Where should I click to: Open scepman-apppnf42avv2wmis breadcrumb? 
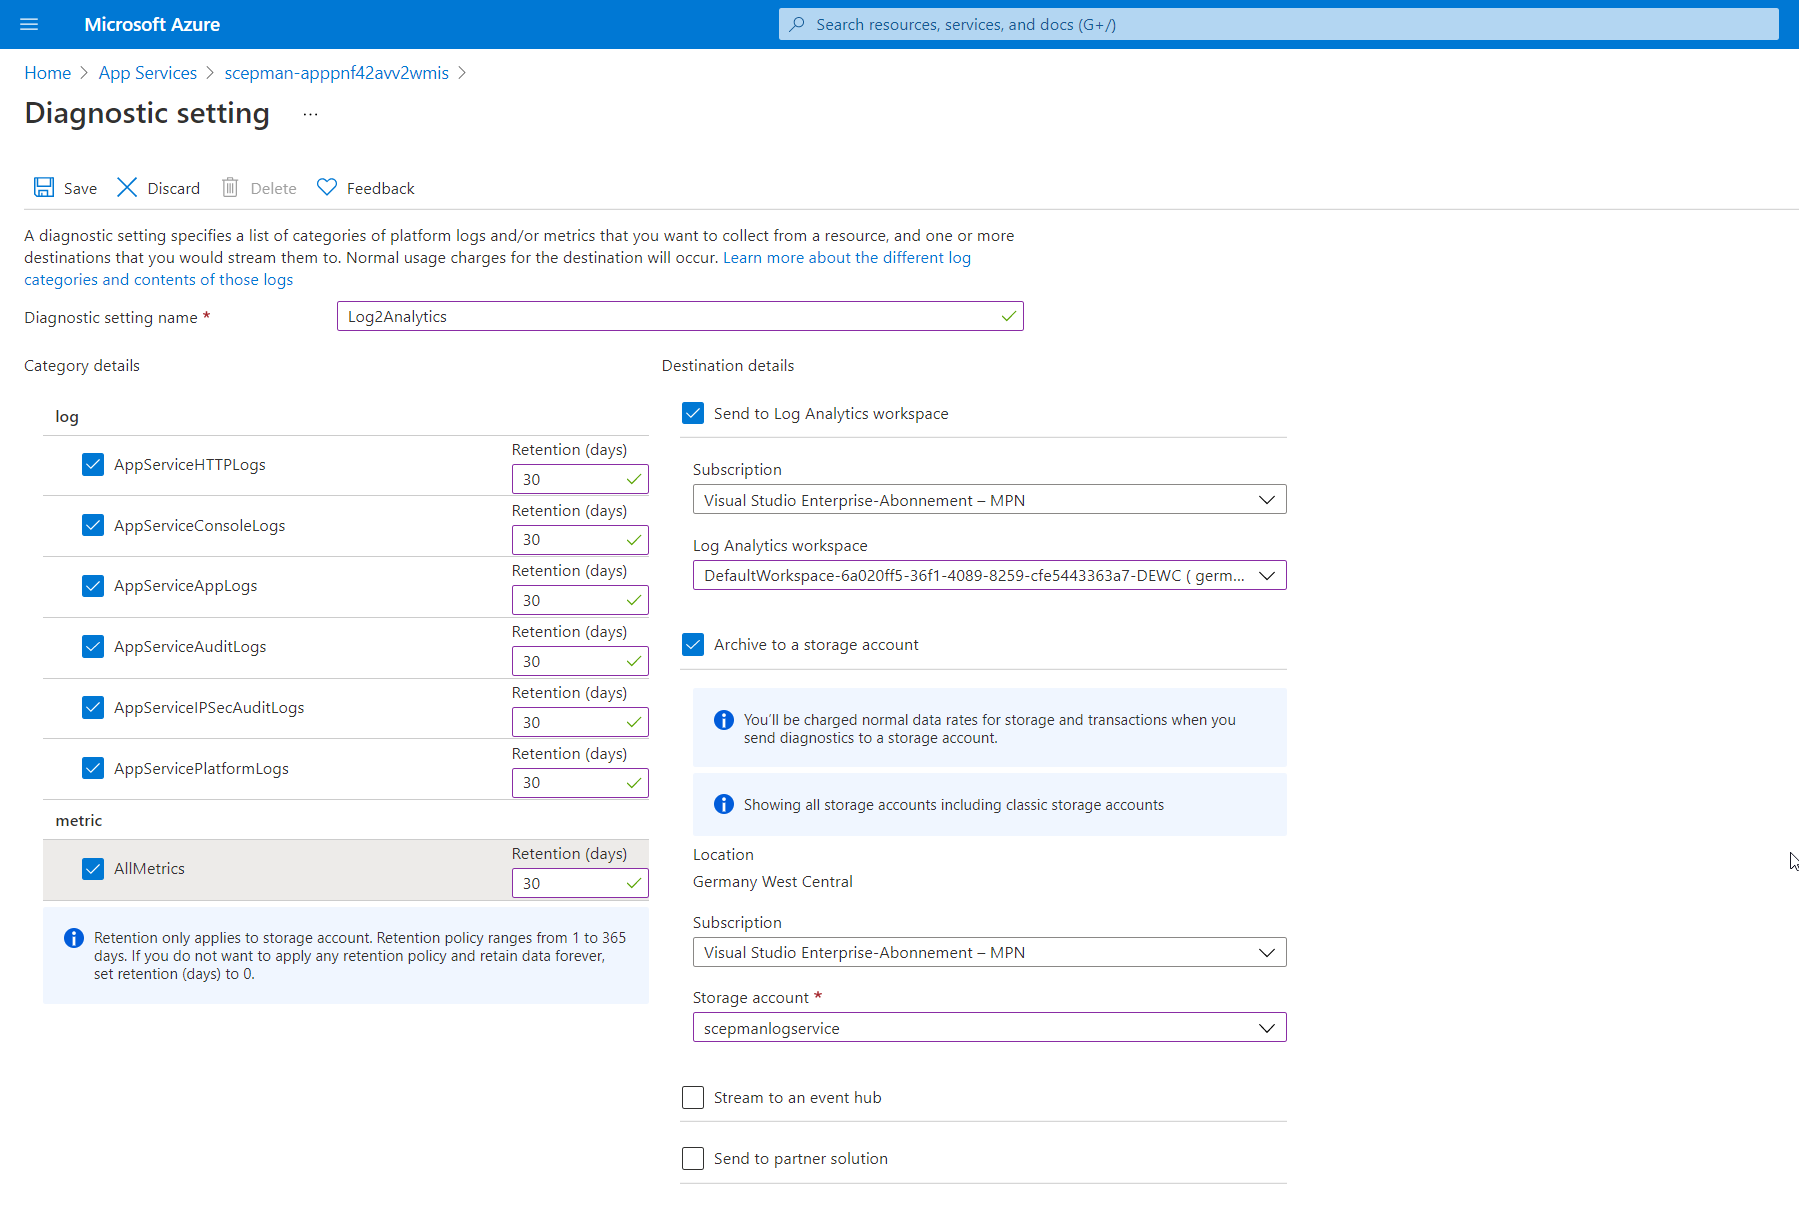(336, 73)
